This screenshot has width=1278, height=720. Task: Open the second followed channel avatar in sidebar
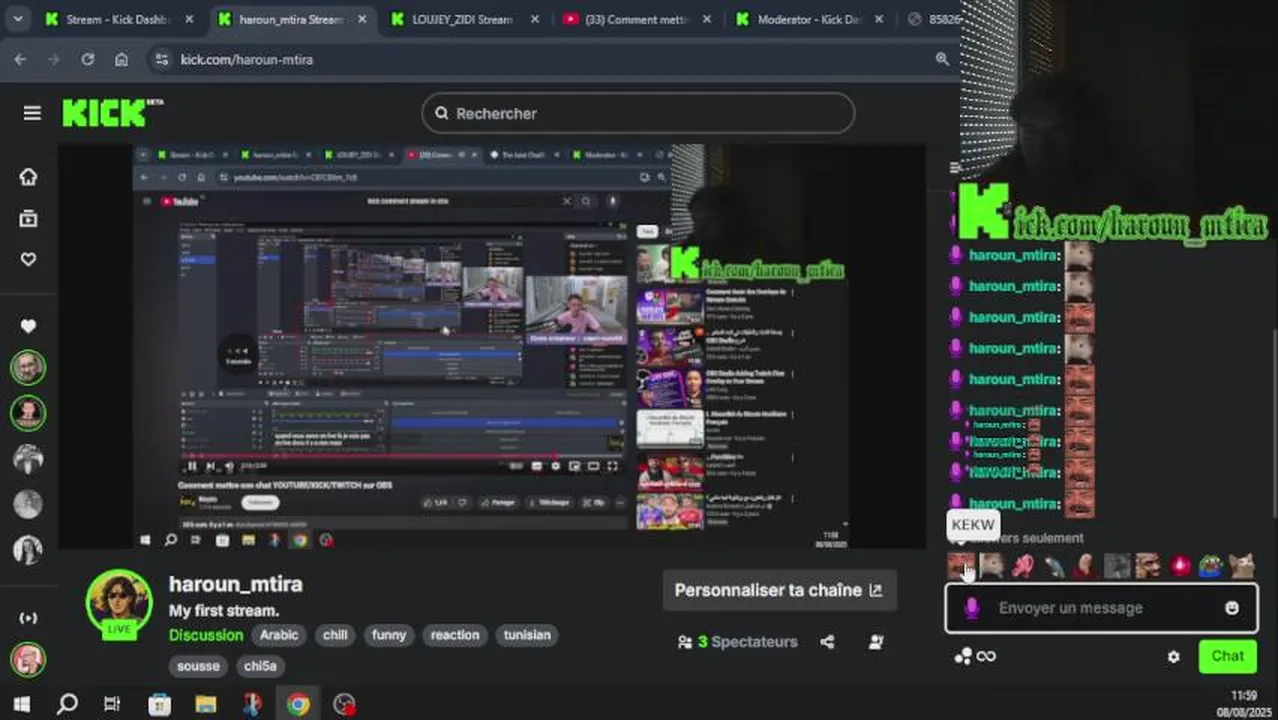pyautogui.click(x=28, y=412)
